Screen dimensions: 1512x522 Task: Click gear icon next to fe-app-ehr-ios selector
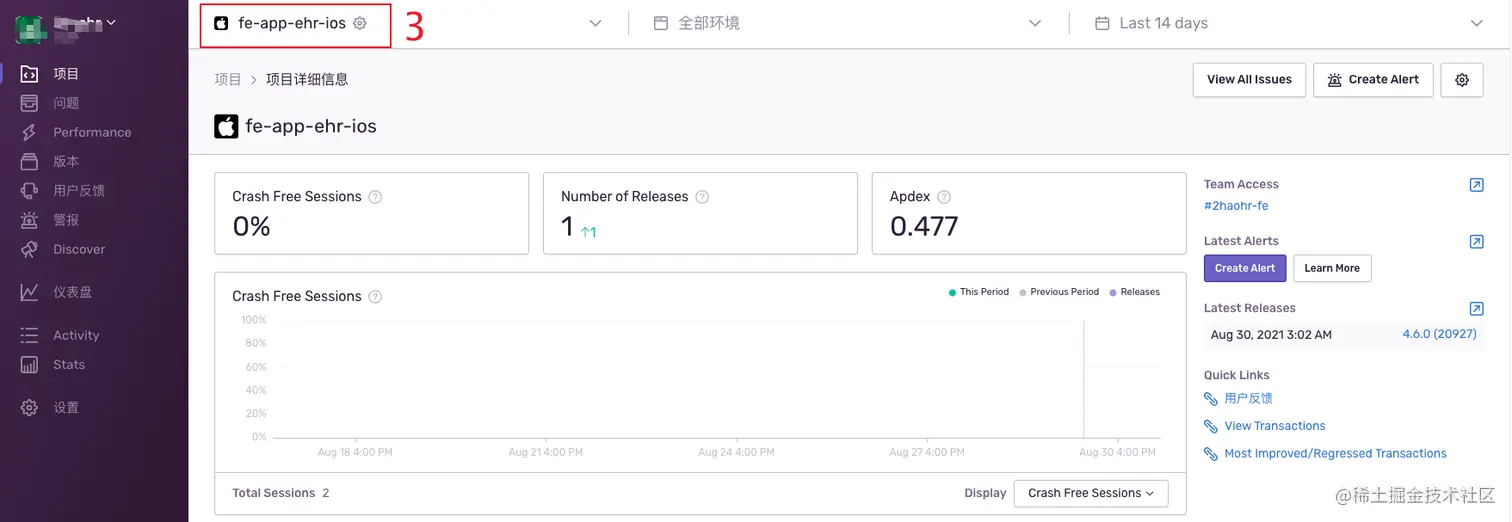(360, 23)
